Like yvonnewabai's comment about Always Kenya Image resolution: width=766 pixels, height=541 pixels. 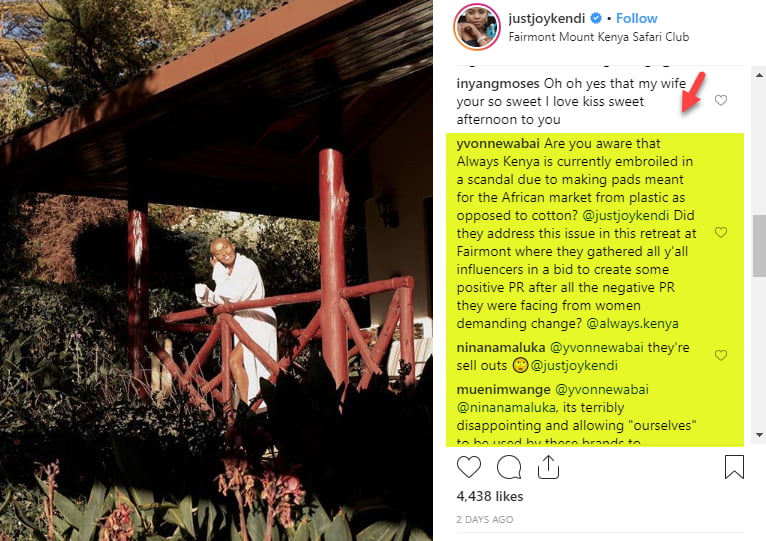pos(720,232)
